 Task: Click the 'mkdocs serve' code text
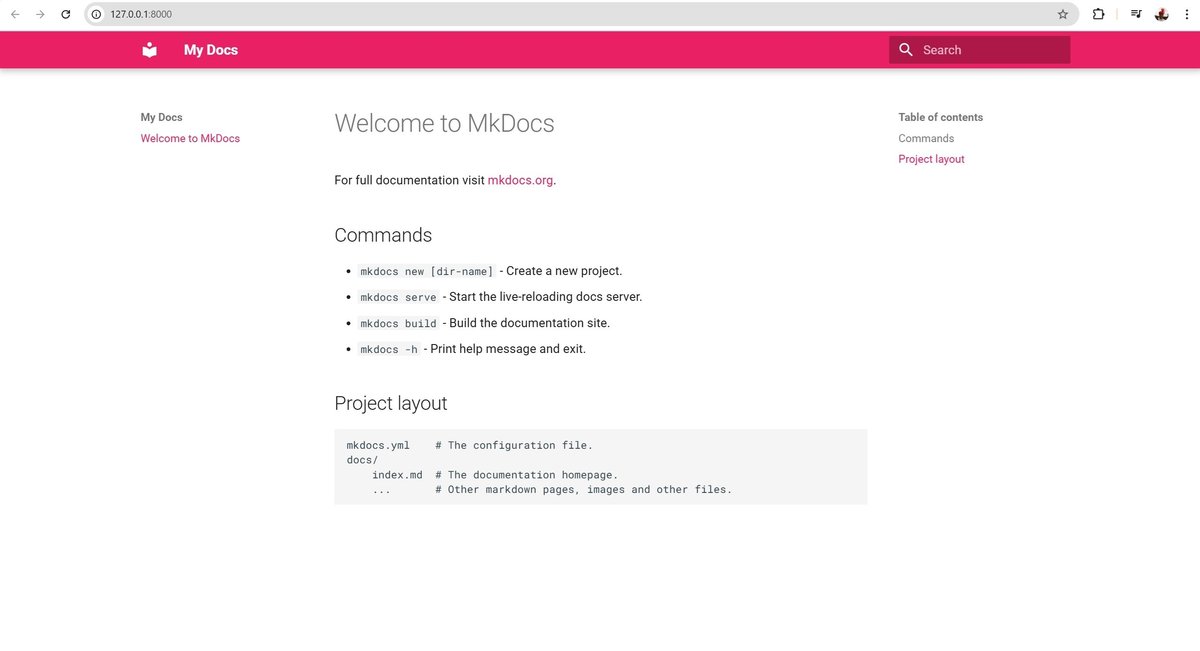tap(398, 297)
